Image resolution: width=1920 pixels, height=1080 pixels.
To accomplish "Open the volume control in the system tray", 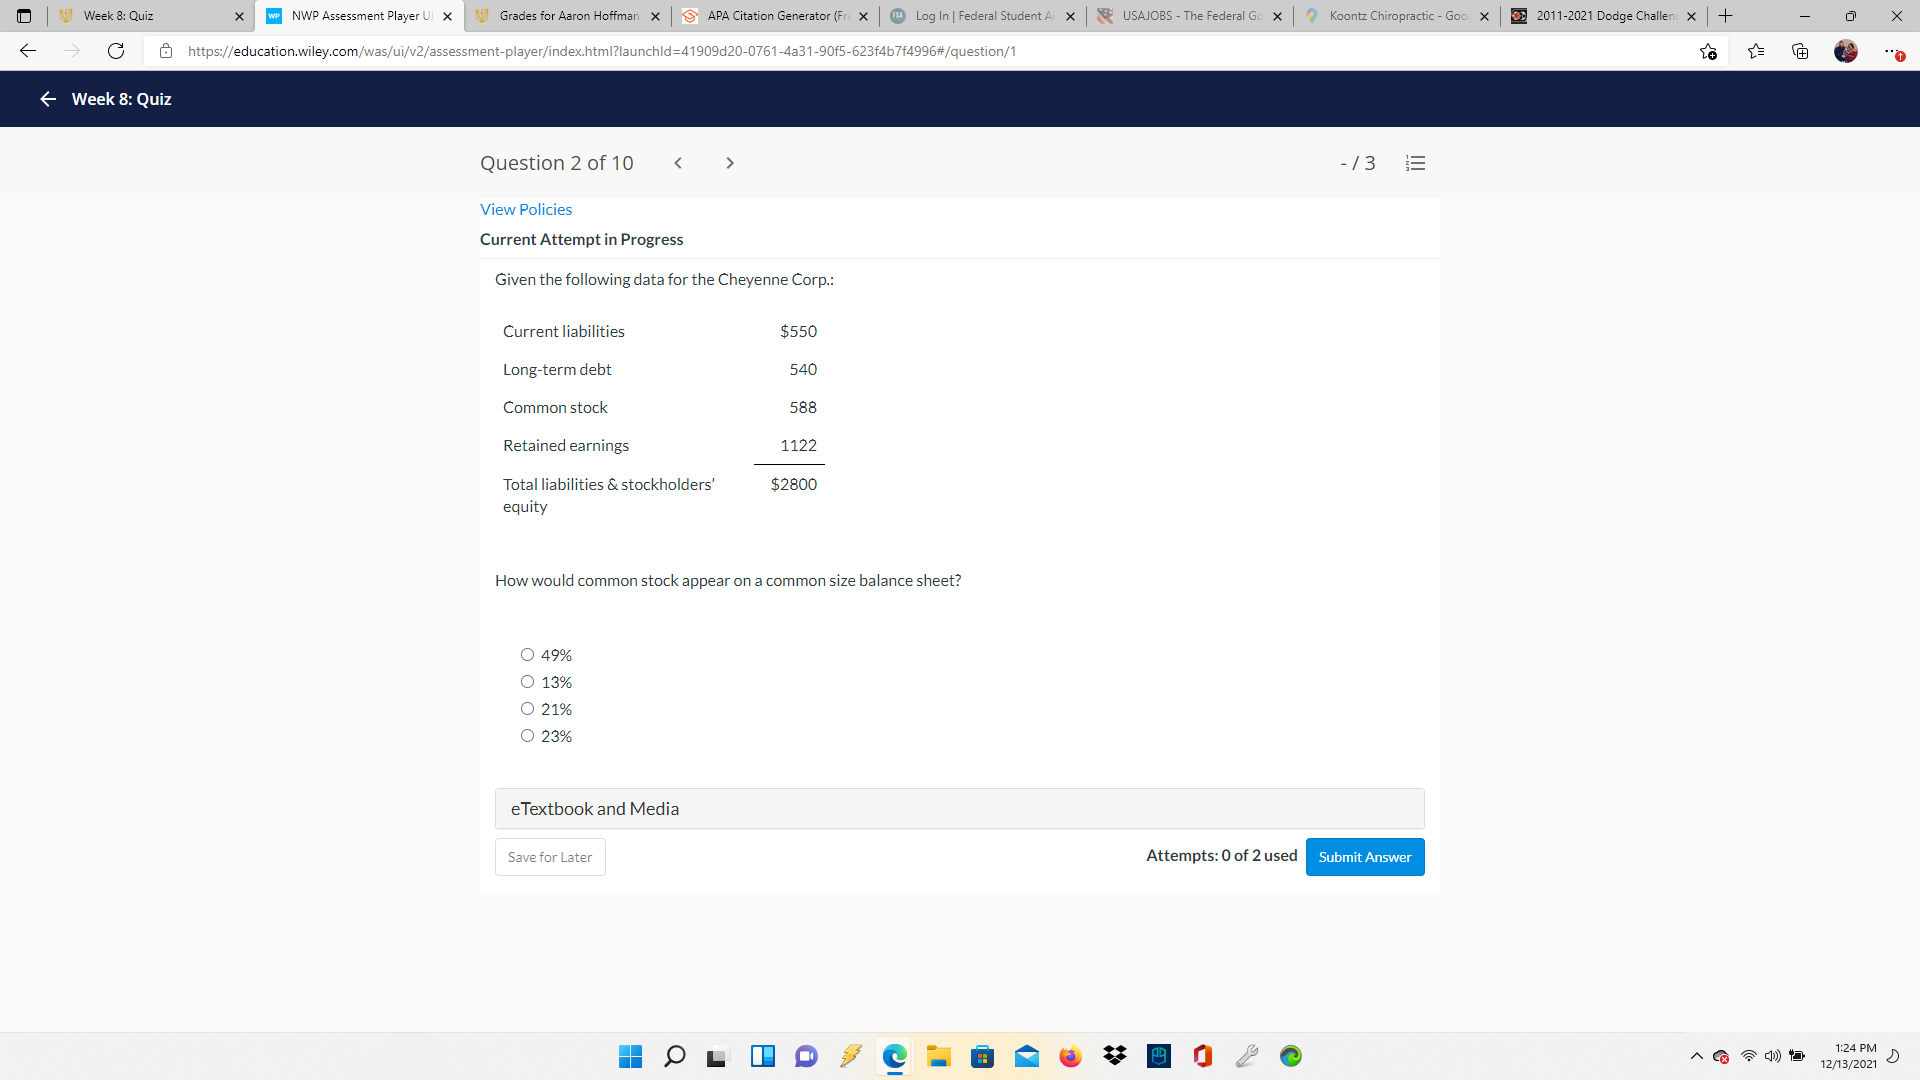I will point(1774,1056).
